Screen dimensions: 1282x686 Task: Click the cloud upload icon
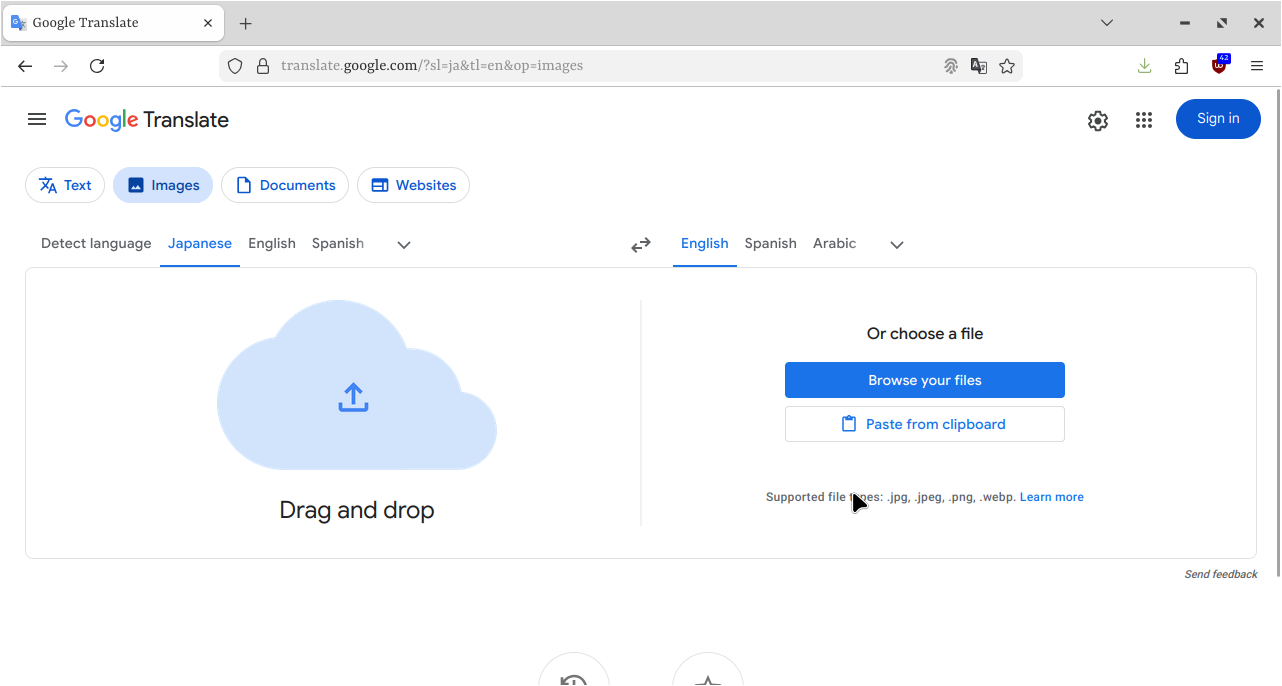tap(353, 397)
